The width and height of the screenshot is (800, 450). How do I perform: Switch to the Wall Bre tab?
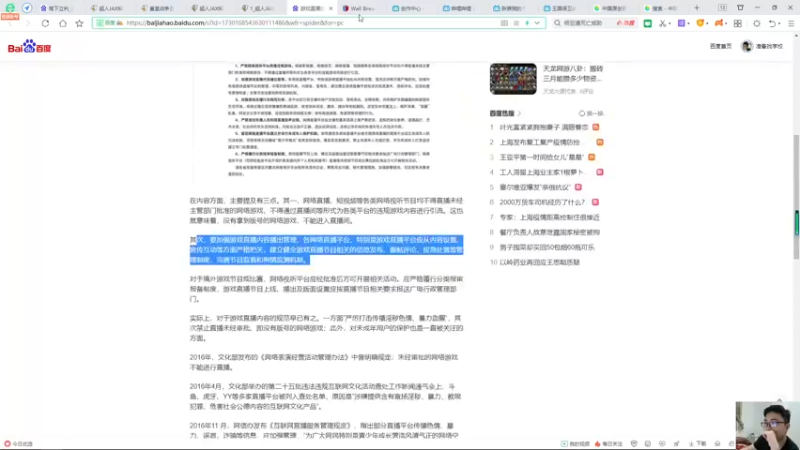(x=360, y=8)
